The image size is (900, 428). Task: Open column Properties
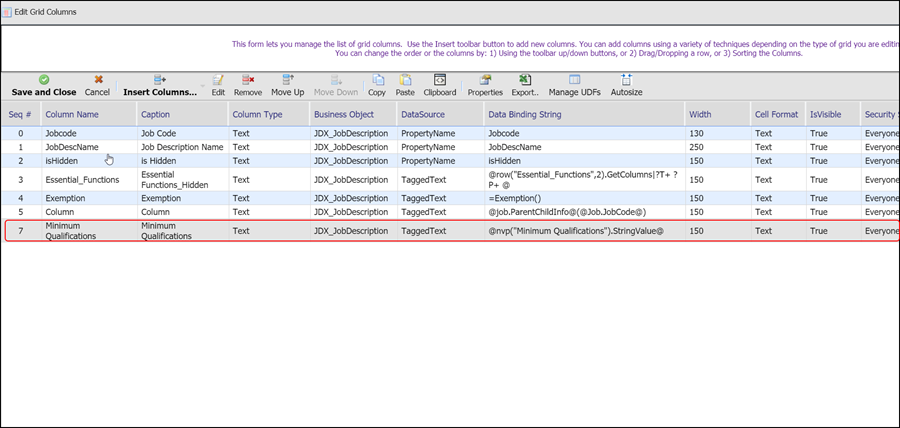pos(485,86)
